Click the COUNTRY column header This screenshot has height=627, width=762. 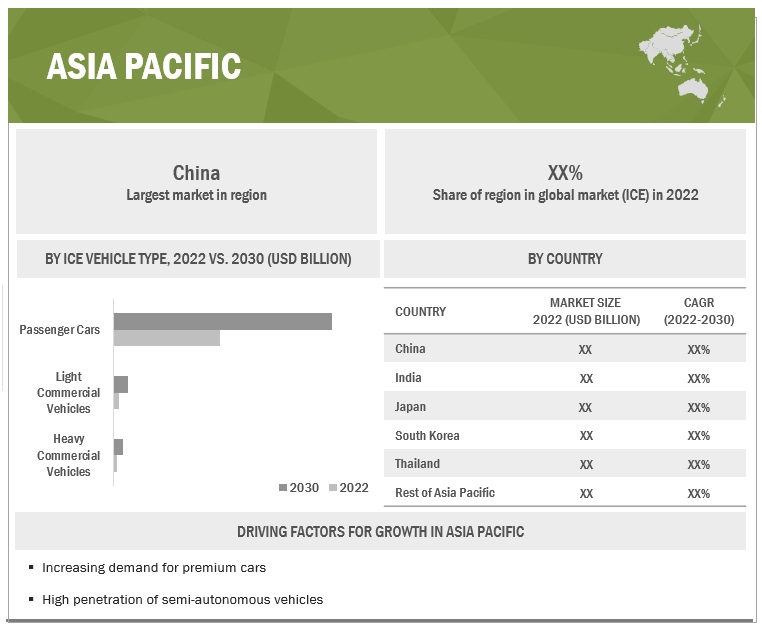coord(421,311)
